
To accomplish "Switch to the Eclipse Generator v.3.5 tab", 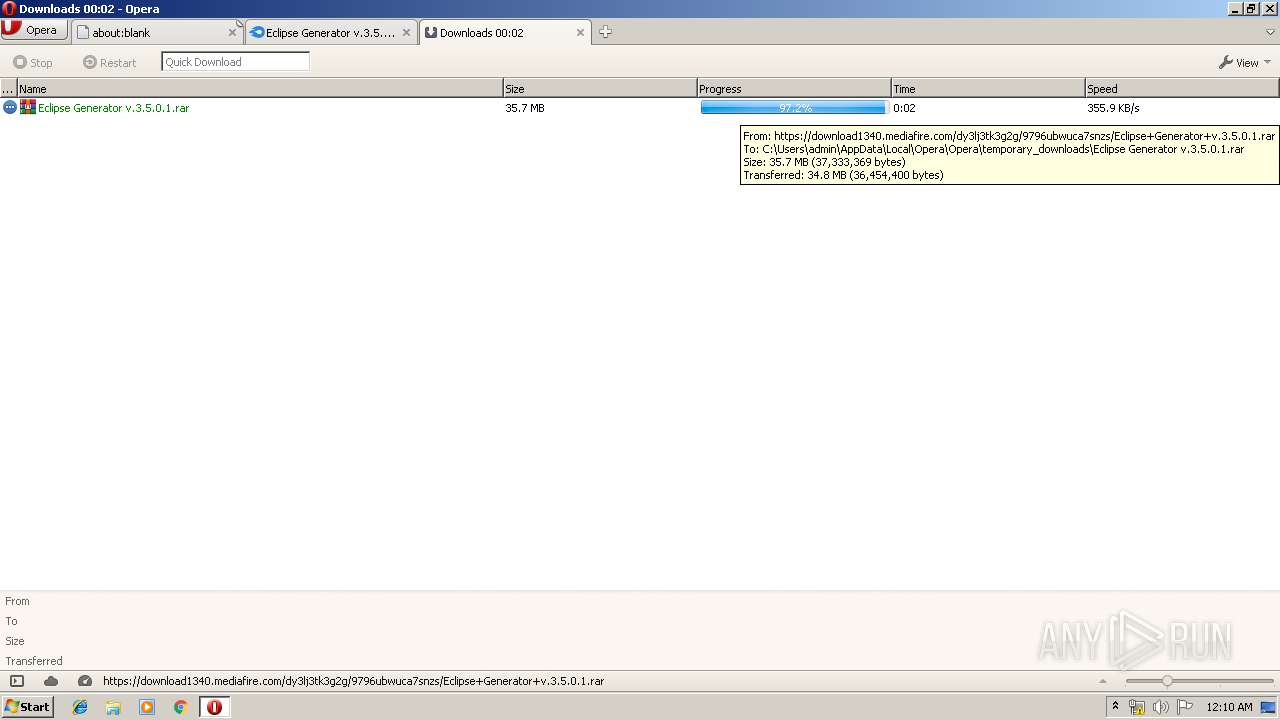I will pyautogui.click(x=330, y=32).
